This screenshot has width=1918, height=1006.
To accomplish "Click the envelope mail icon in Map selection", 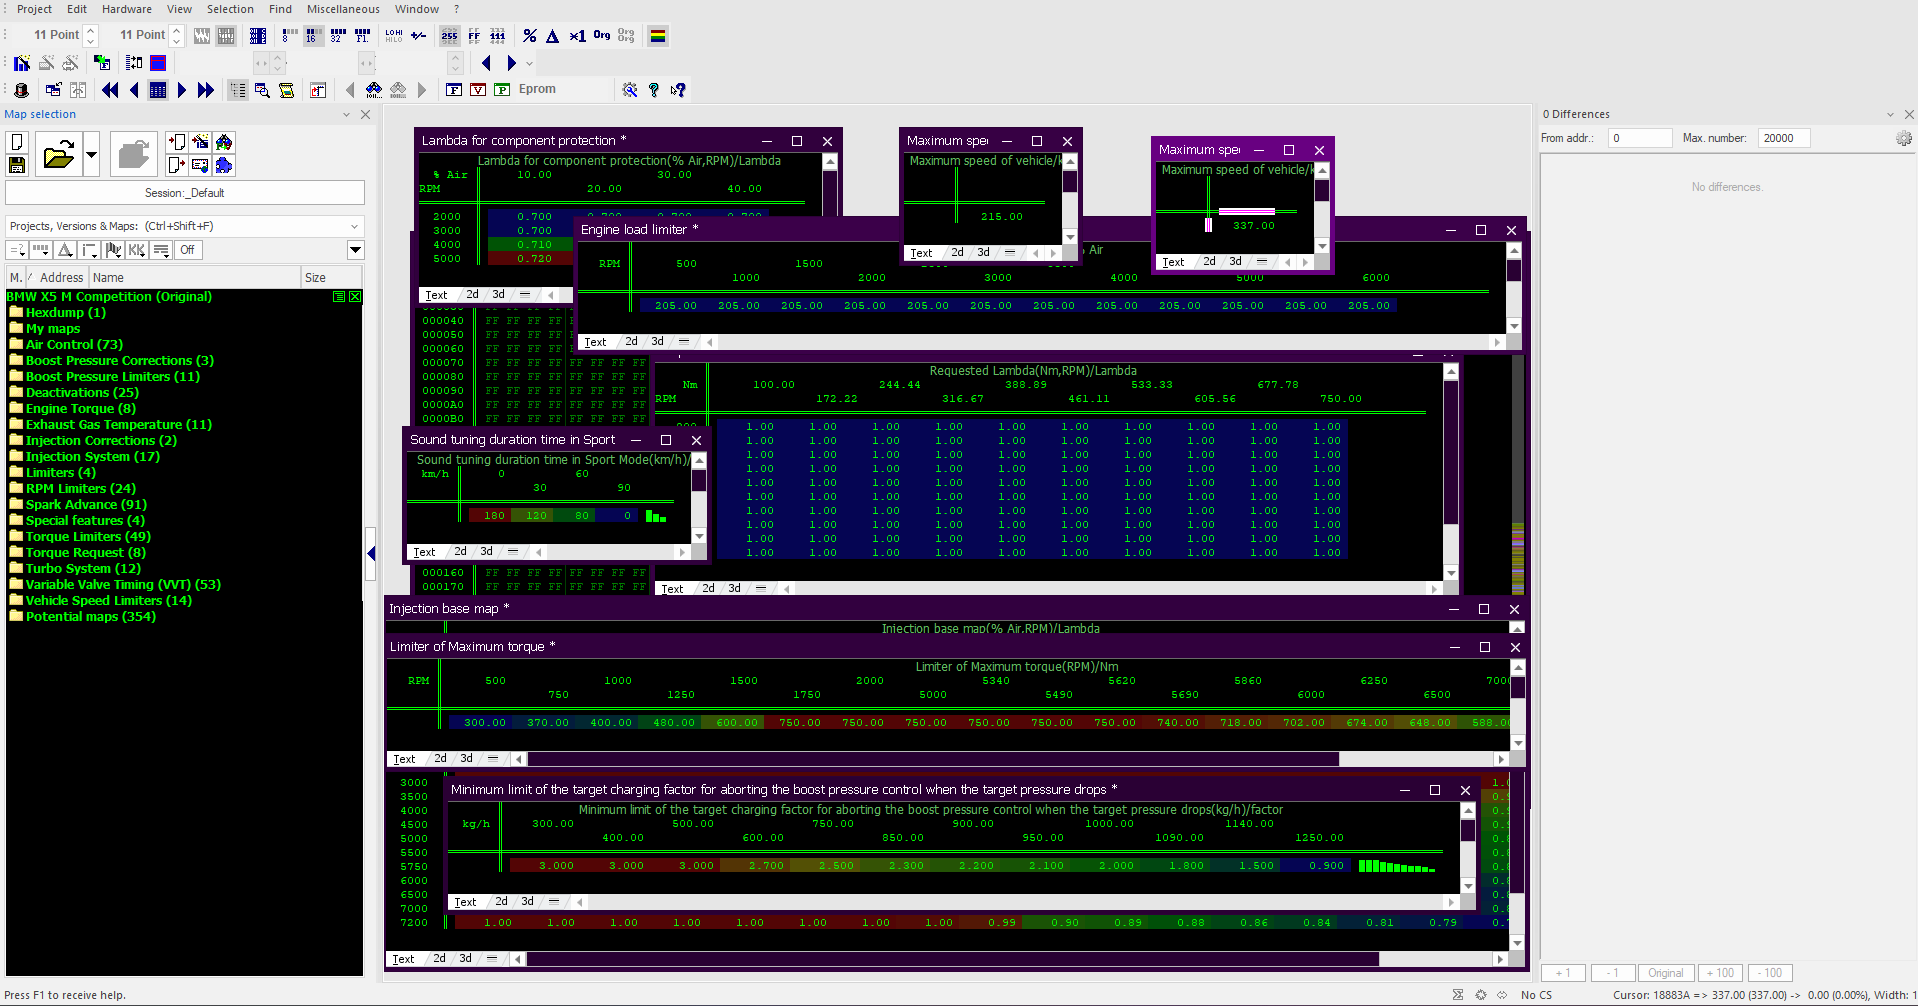I will pyautogui.click(x=200, y=165).
